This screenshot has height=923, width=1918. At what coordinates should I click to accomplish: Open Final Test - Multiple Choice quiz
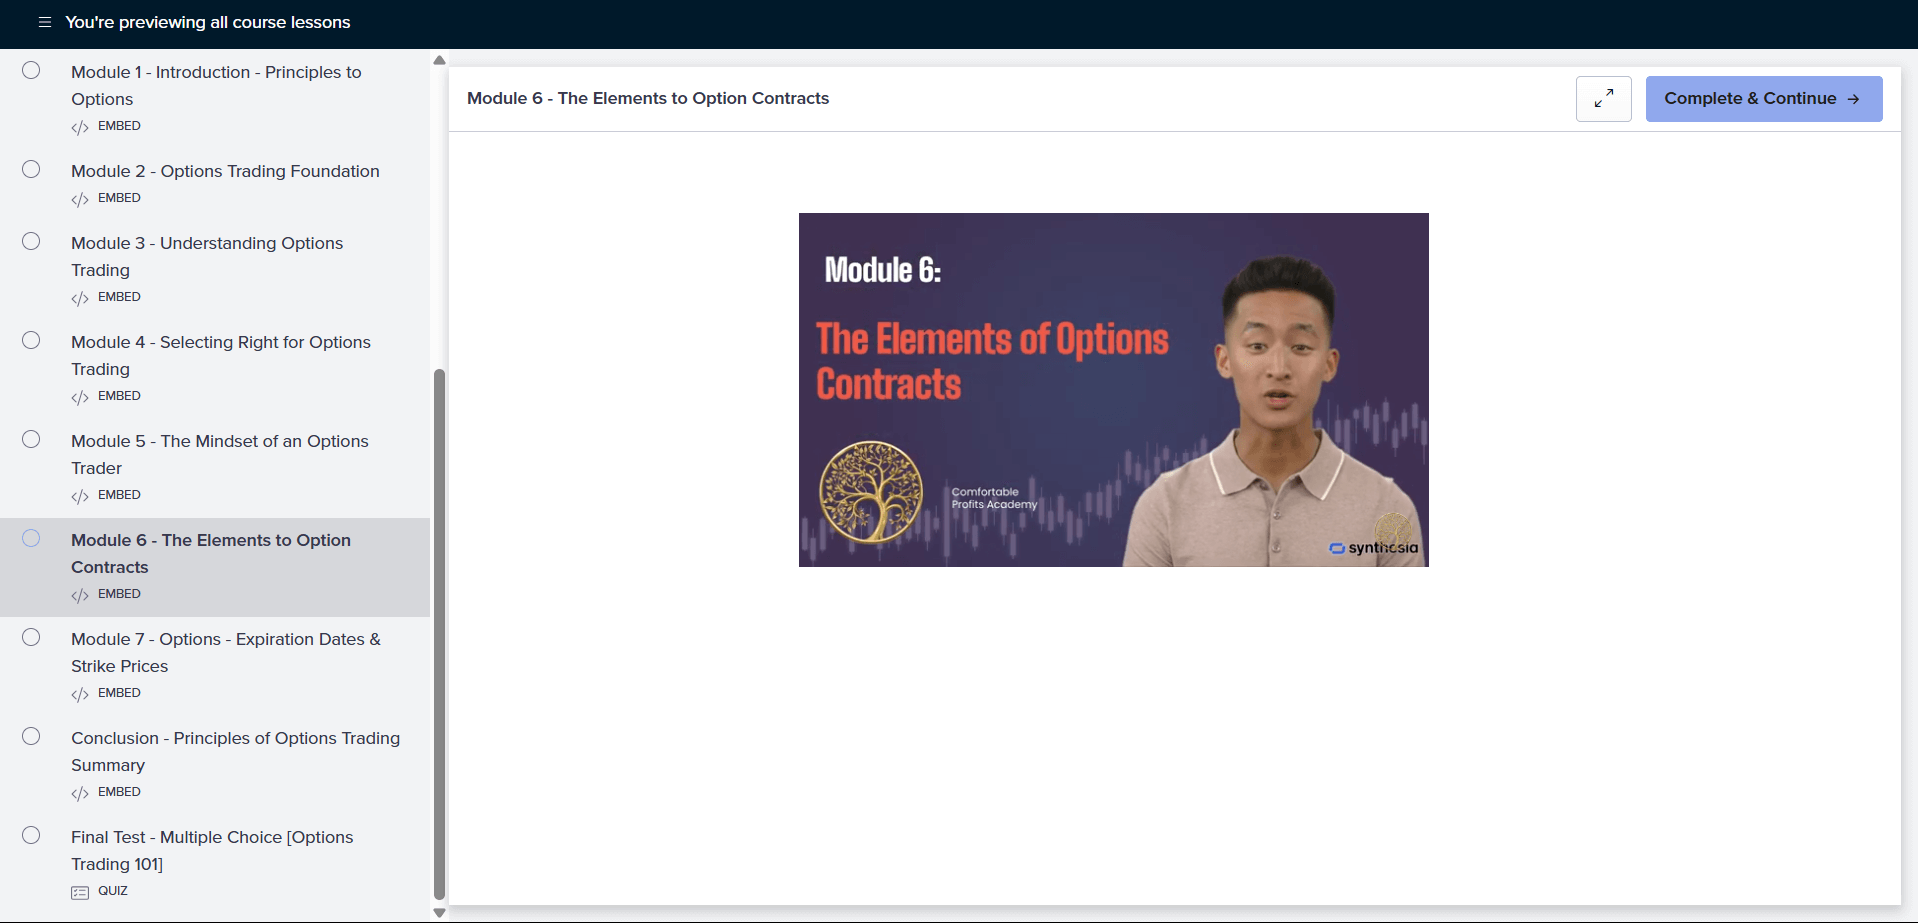(x=212, y=850)
